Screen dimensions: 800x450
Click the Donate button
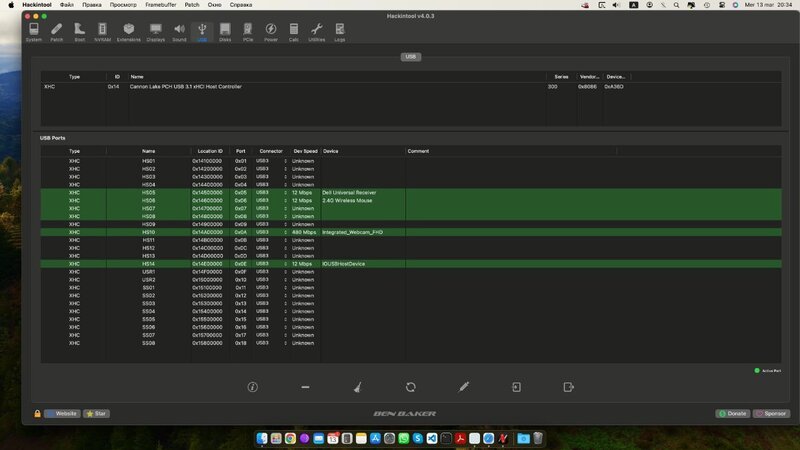[x=733, y=413]
